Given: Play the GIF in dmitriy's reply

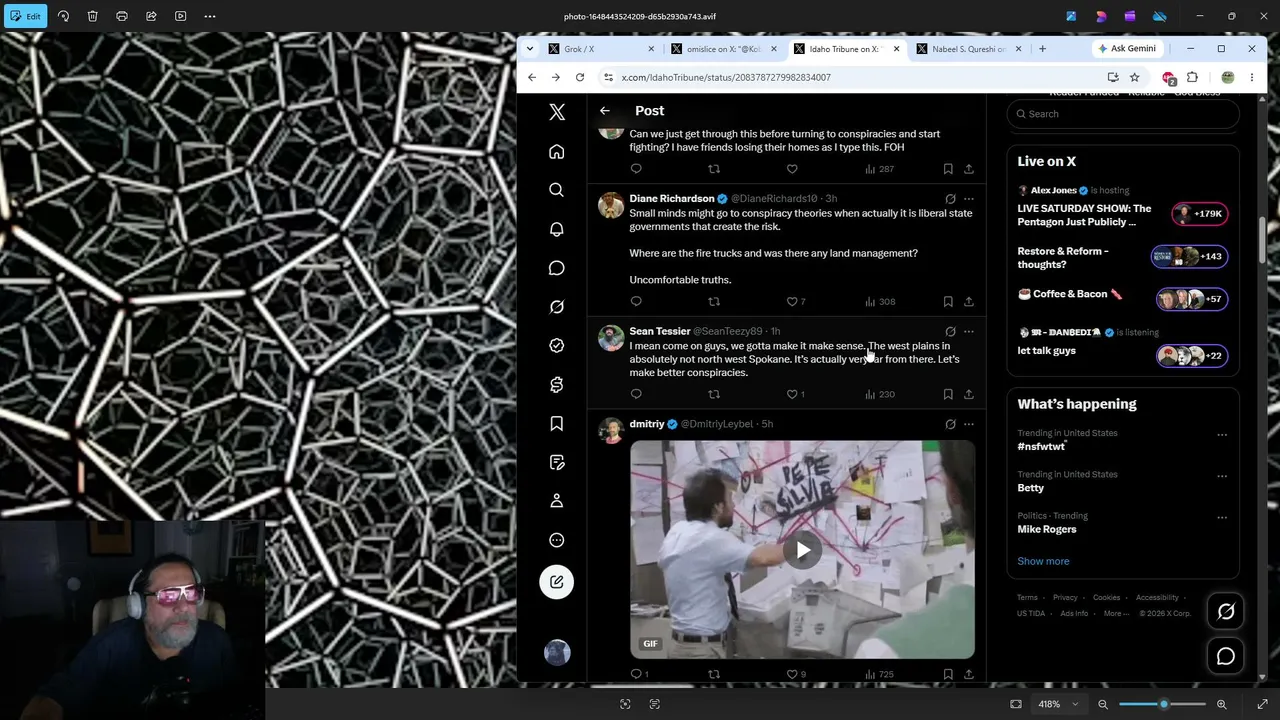Looking at the screenshot, I should click(x=803, y=550).
